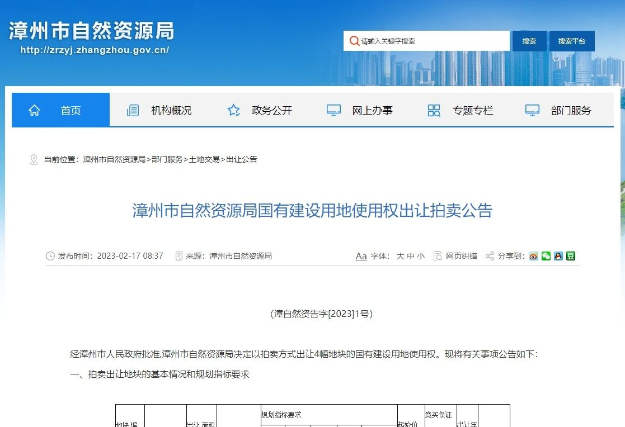Click the home icon in navigation bar

(34, 110)
